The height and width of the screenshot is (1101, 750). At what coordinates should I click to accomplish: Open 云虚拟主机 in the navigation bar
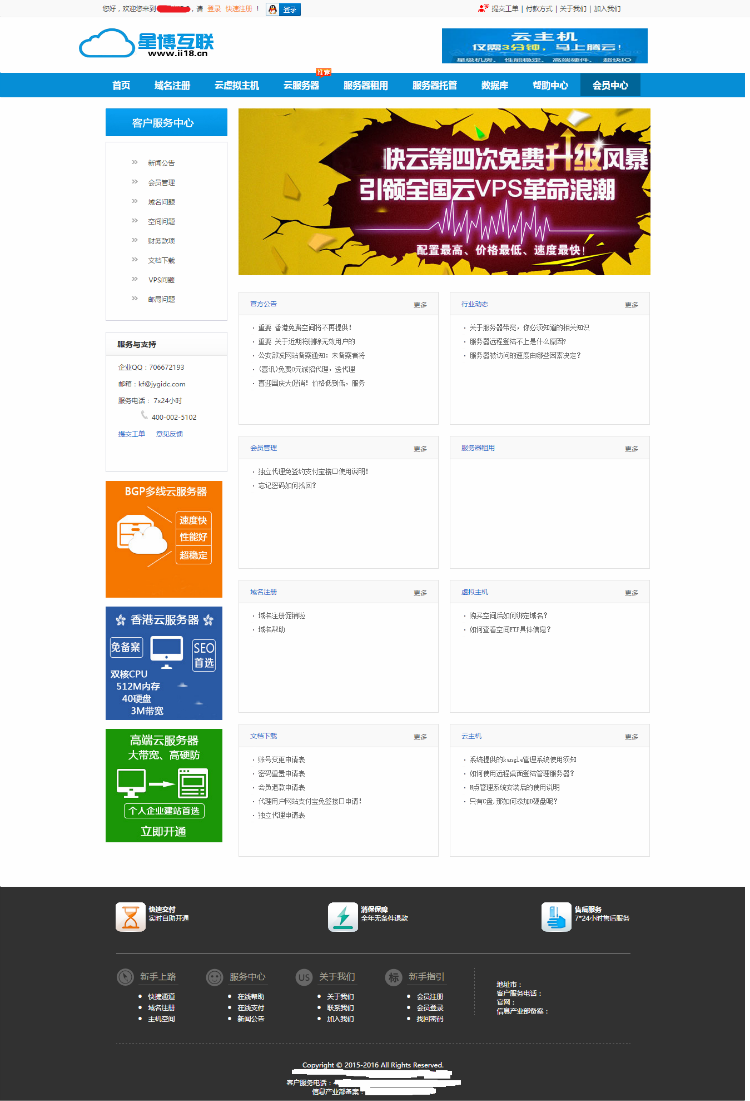coord(237,85)
